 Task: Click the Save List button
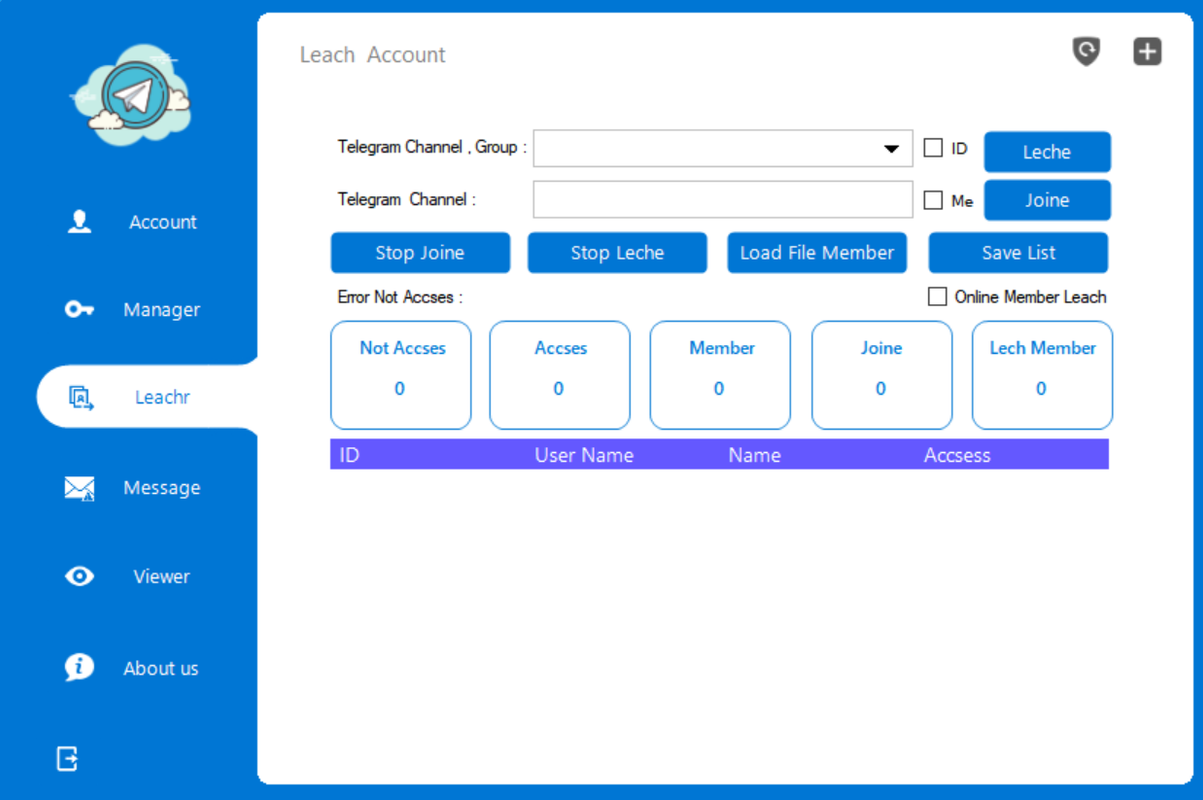pos(1018,253)
